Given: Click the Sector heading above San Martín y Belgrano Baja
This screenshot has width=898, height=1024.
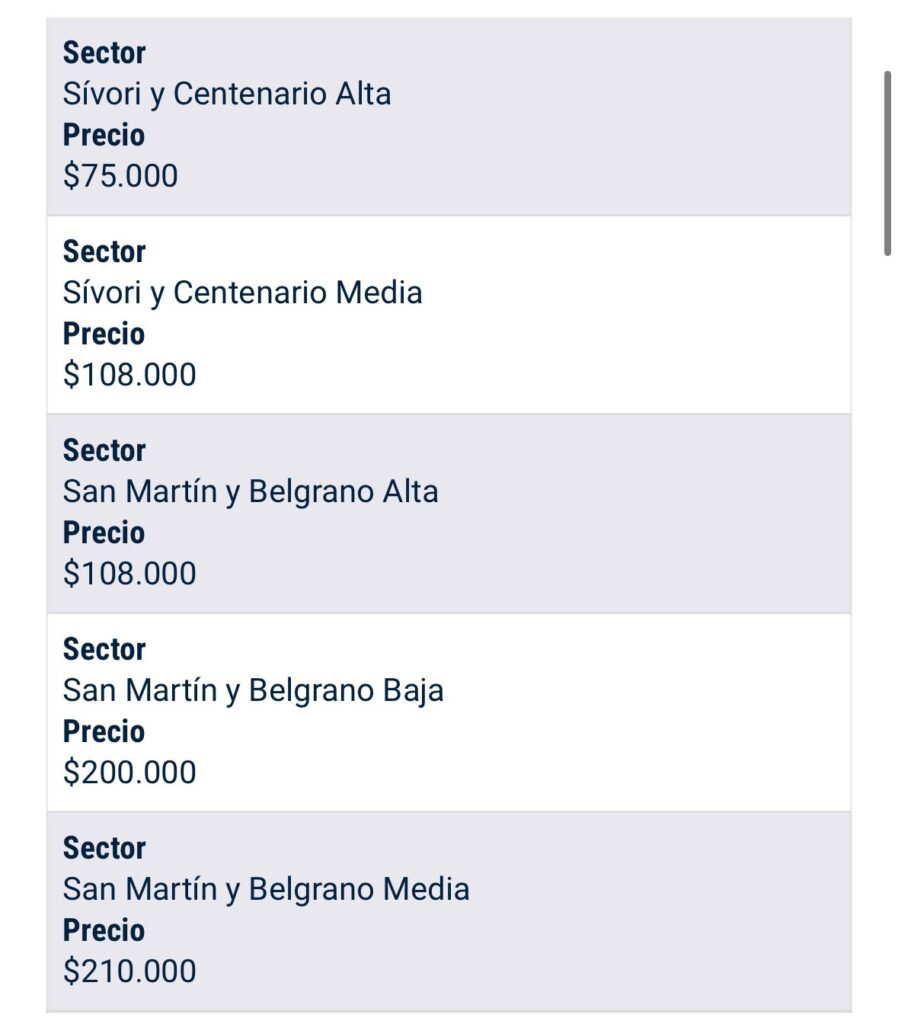Looking at the screenshot, I should (x=104, y=649).
